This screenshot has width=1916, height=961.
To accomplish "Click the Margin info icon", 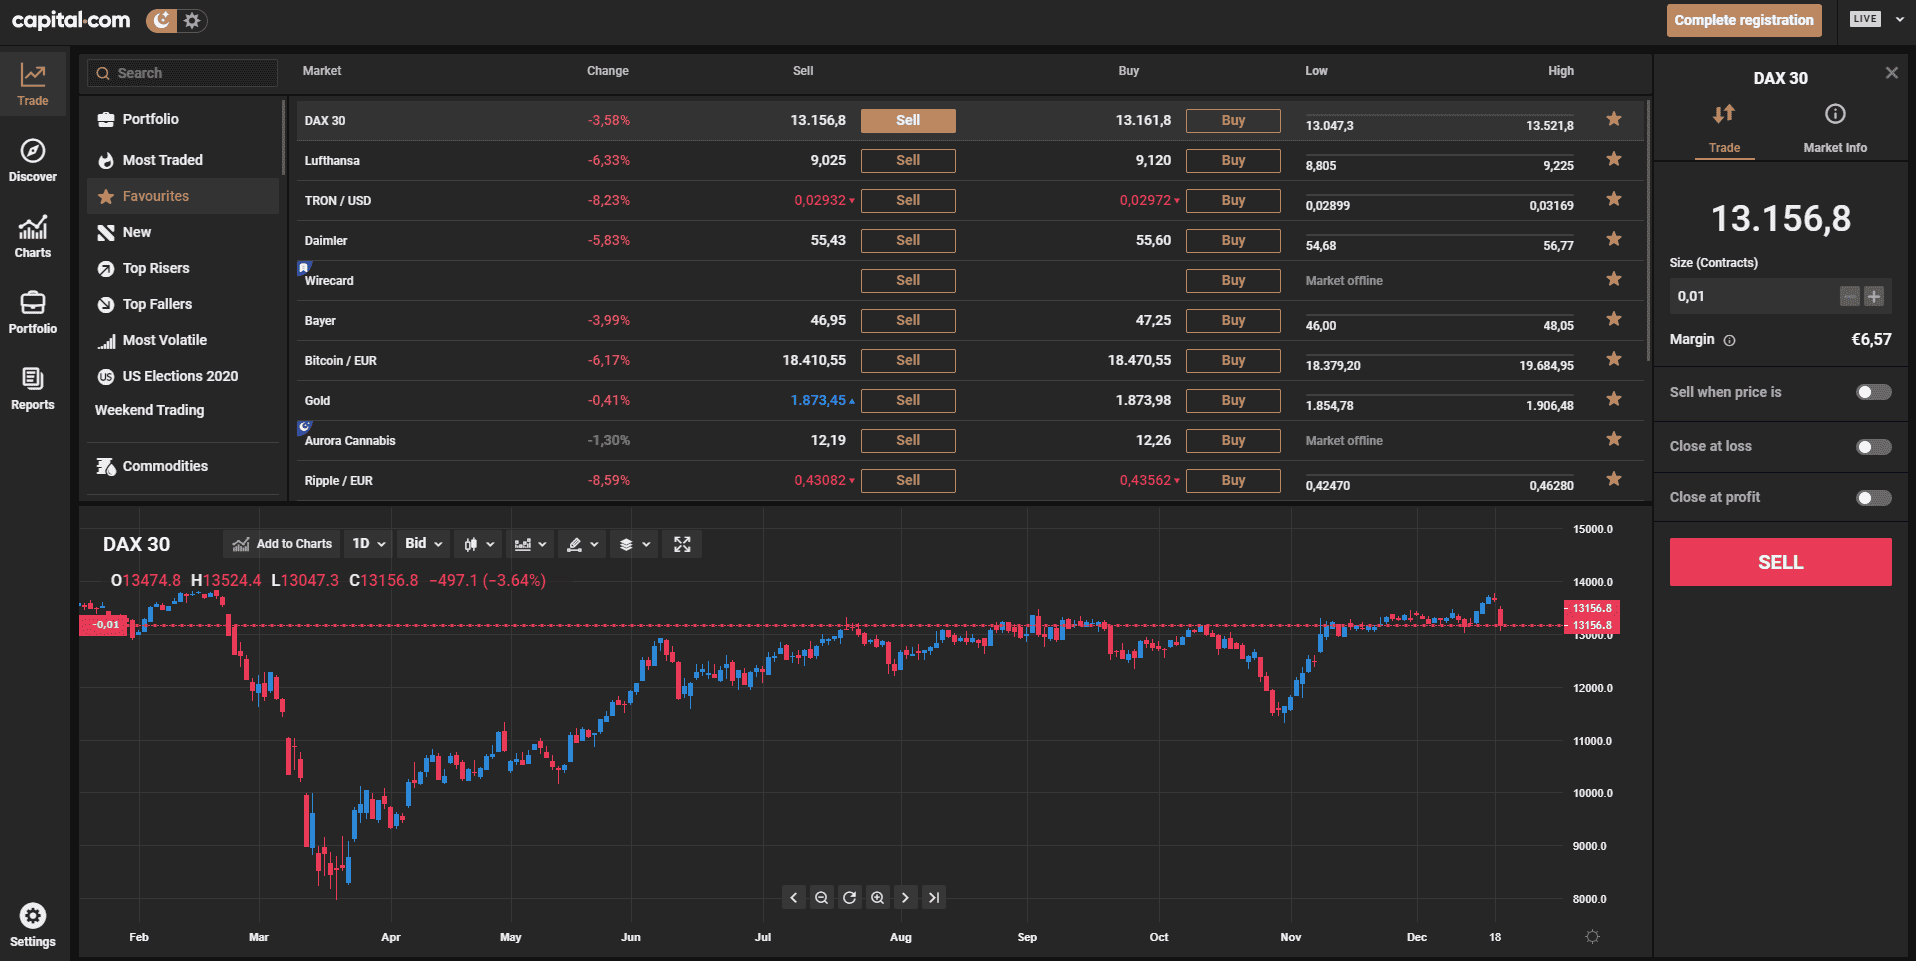I will pyautogui.click(x=1729, y=340).
